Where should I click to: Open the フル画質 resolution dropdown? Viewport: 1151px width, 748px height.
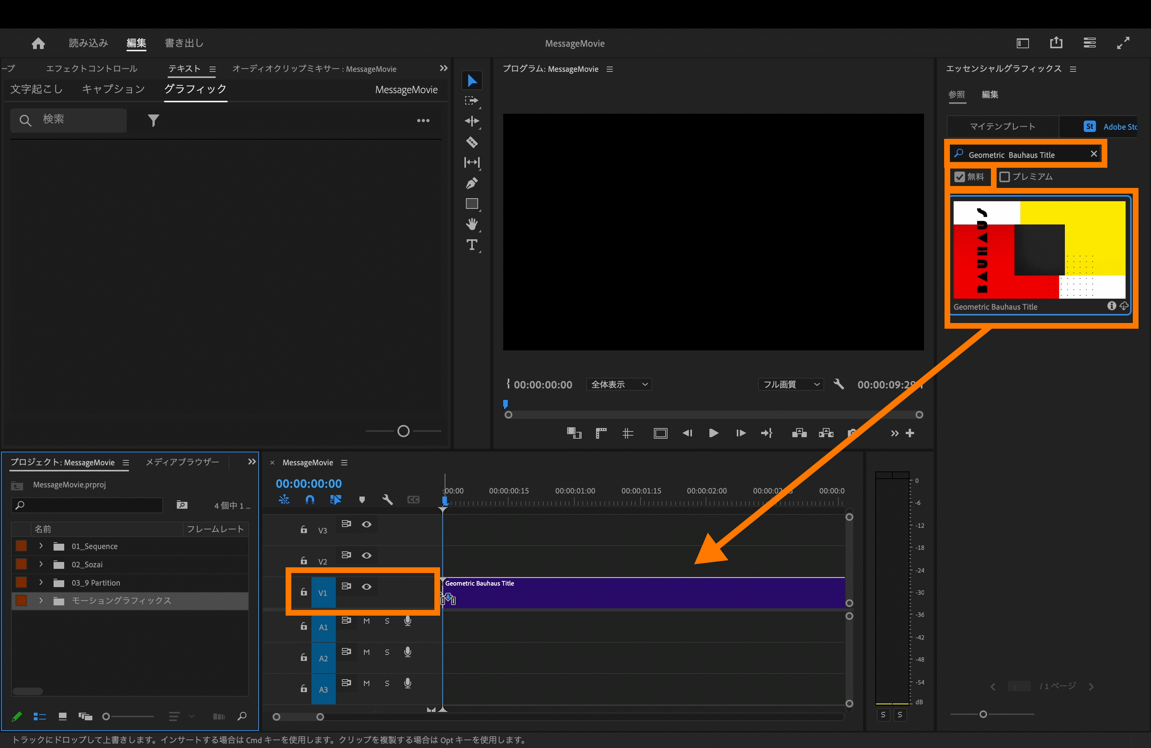[790, 385]
